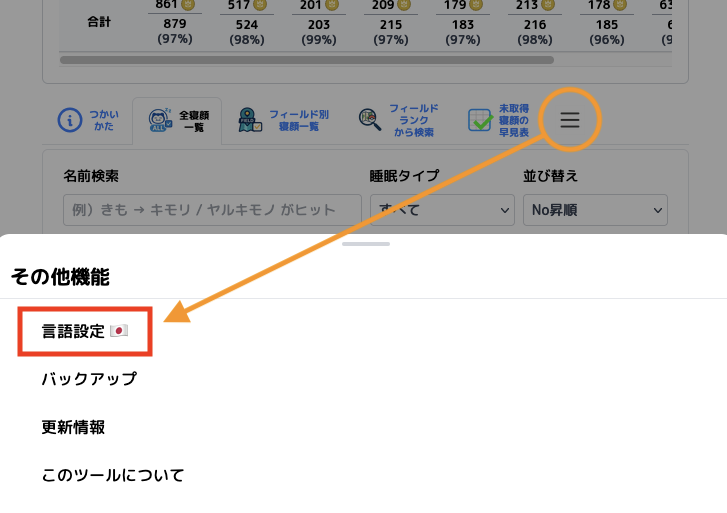727x513 pixels.
Task: Click the 合計 row label
Action: tap(99, 22)
